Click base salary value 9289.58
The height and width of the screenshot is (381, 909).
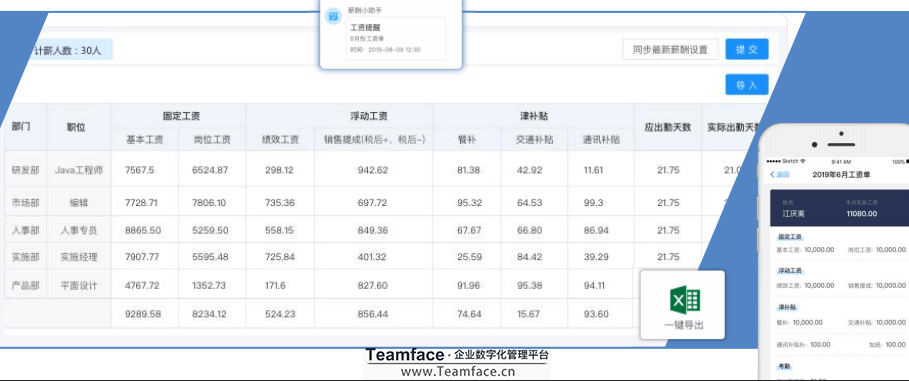(x=143, y=314)
